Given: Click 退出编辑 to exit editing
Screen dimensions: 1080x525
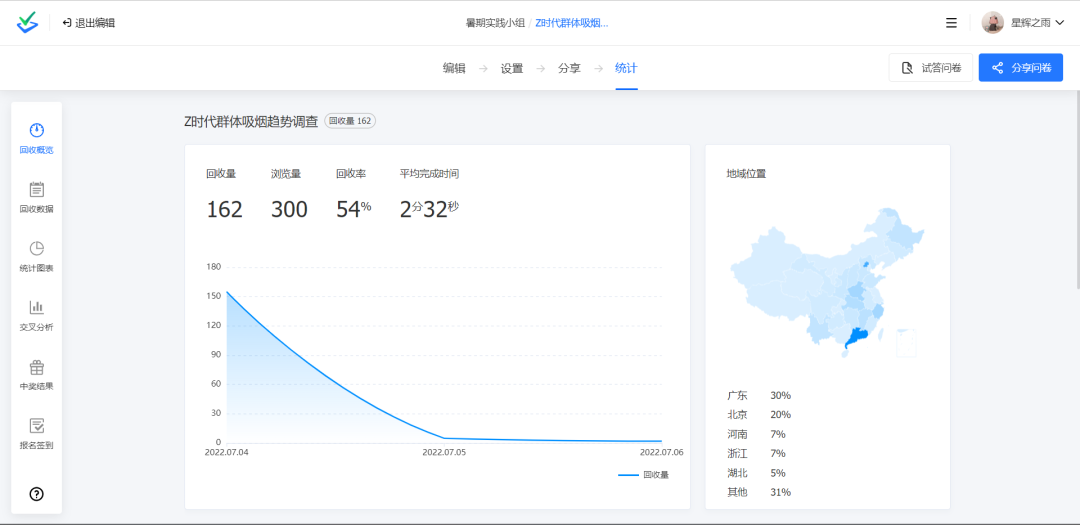Looking at the screenshot, I should tap(88, 22).
